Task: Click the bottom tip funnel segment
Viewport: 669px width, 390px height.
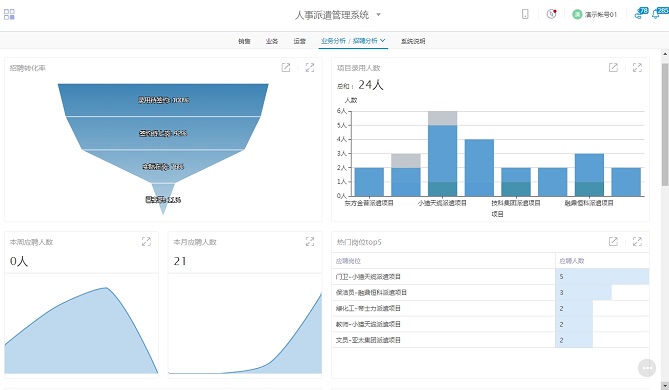Action: [163, 199]
